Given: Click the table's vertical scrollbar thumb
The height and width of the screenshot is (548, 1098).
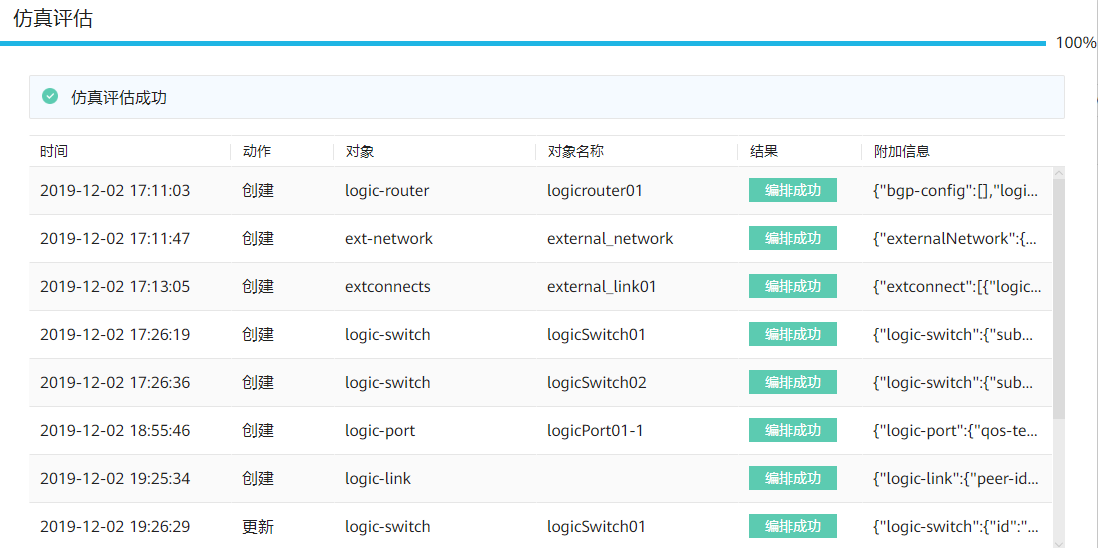Looking at the screenshot, I should pyautogui.click(x=1059, y=300).
